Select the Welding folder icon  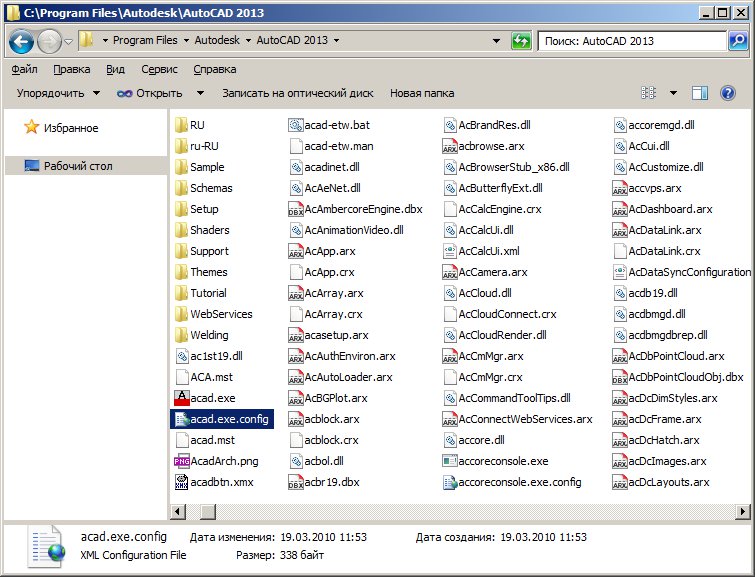tap(182, 335)
